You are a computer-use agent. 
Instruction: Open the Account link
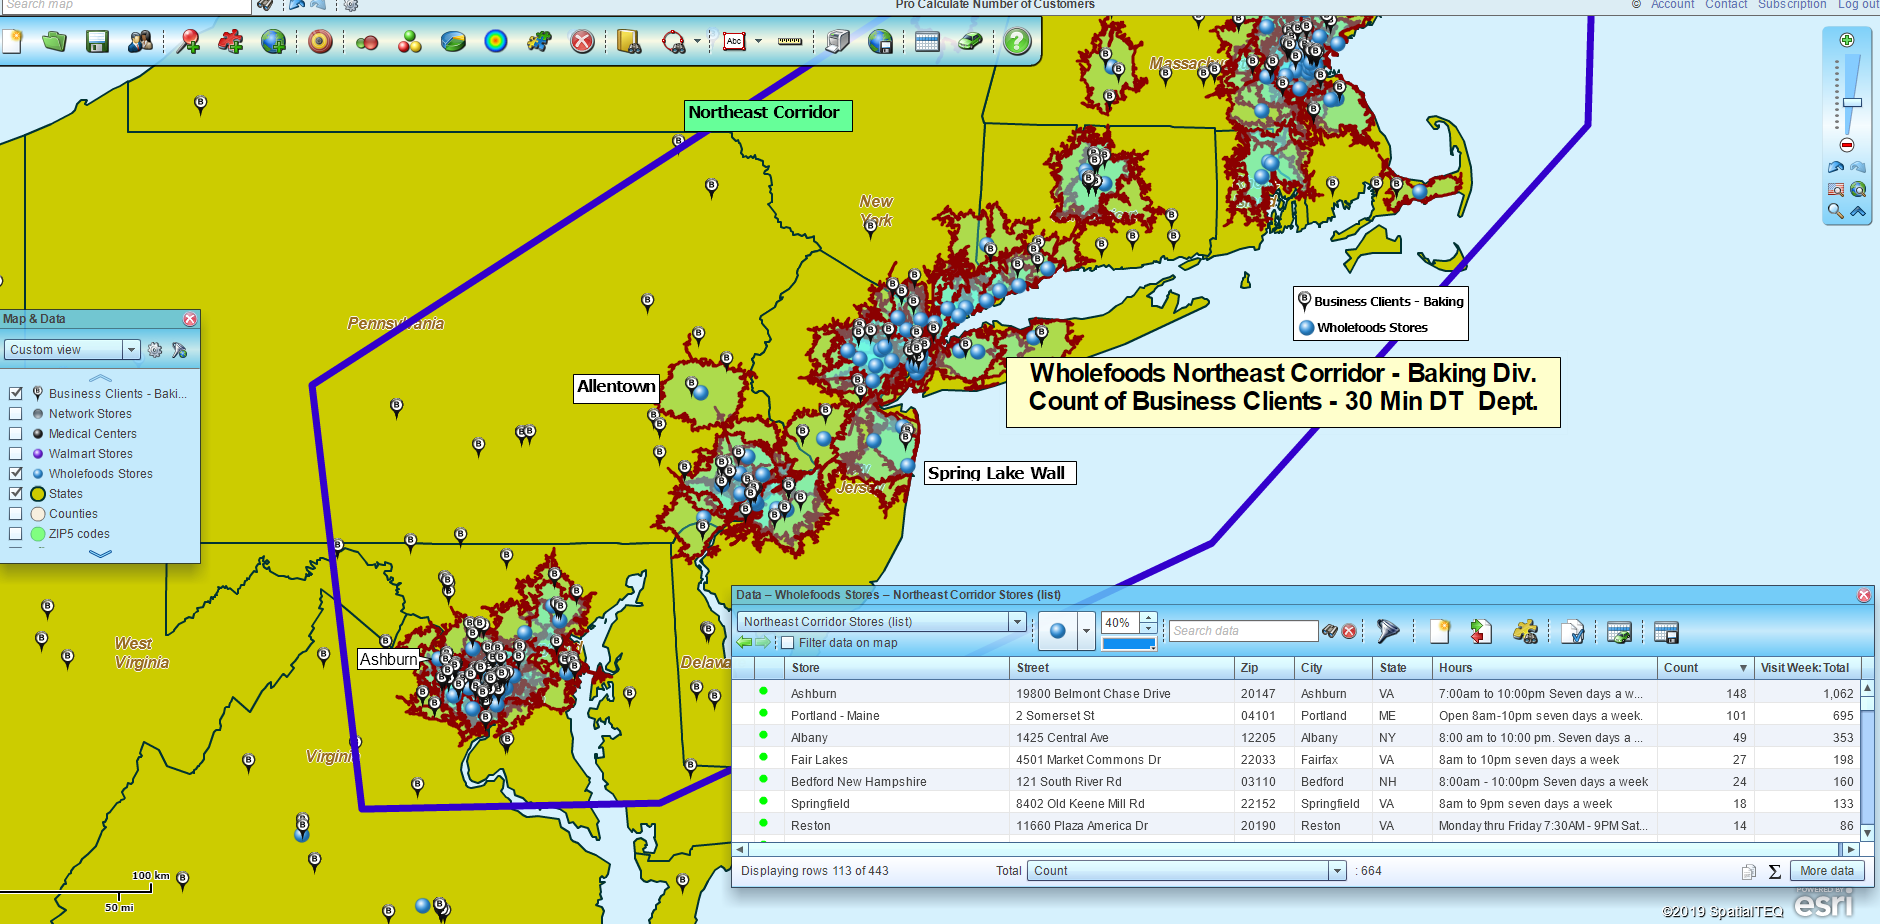[1672, 5]
